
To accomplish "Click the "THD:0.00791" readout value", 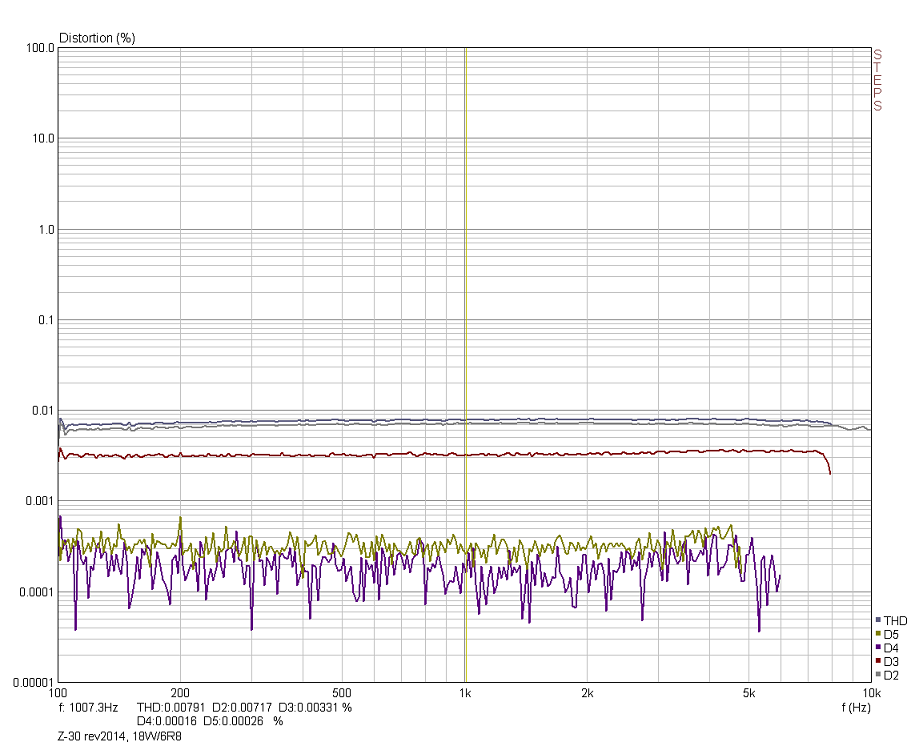I will point(171,708).
